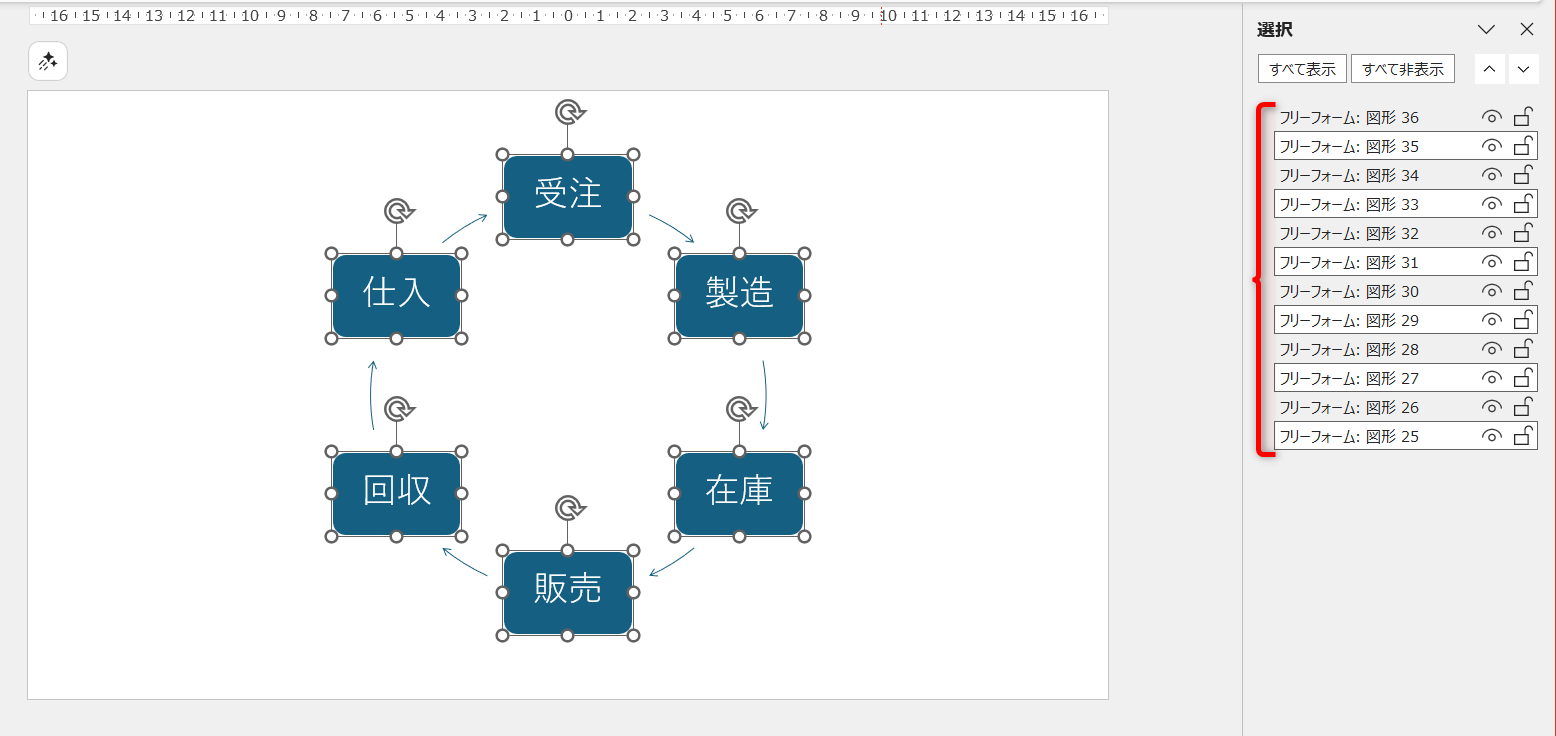Toggle visibility of フリーフォーム: 図形 36
This screenshot has height=736, width=1556.
[x=1491, y=118]
